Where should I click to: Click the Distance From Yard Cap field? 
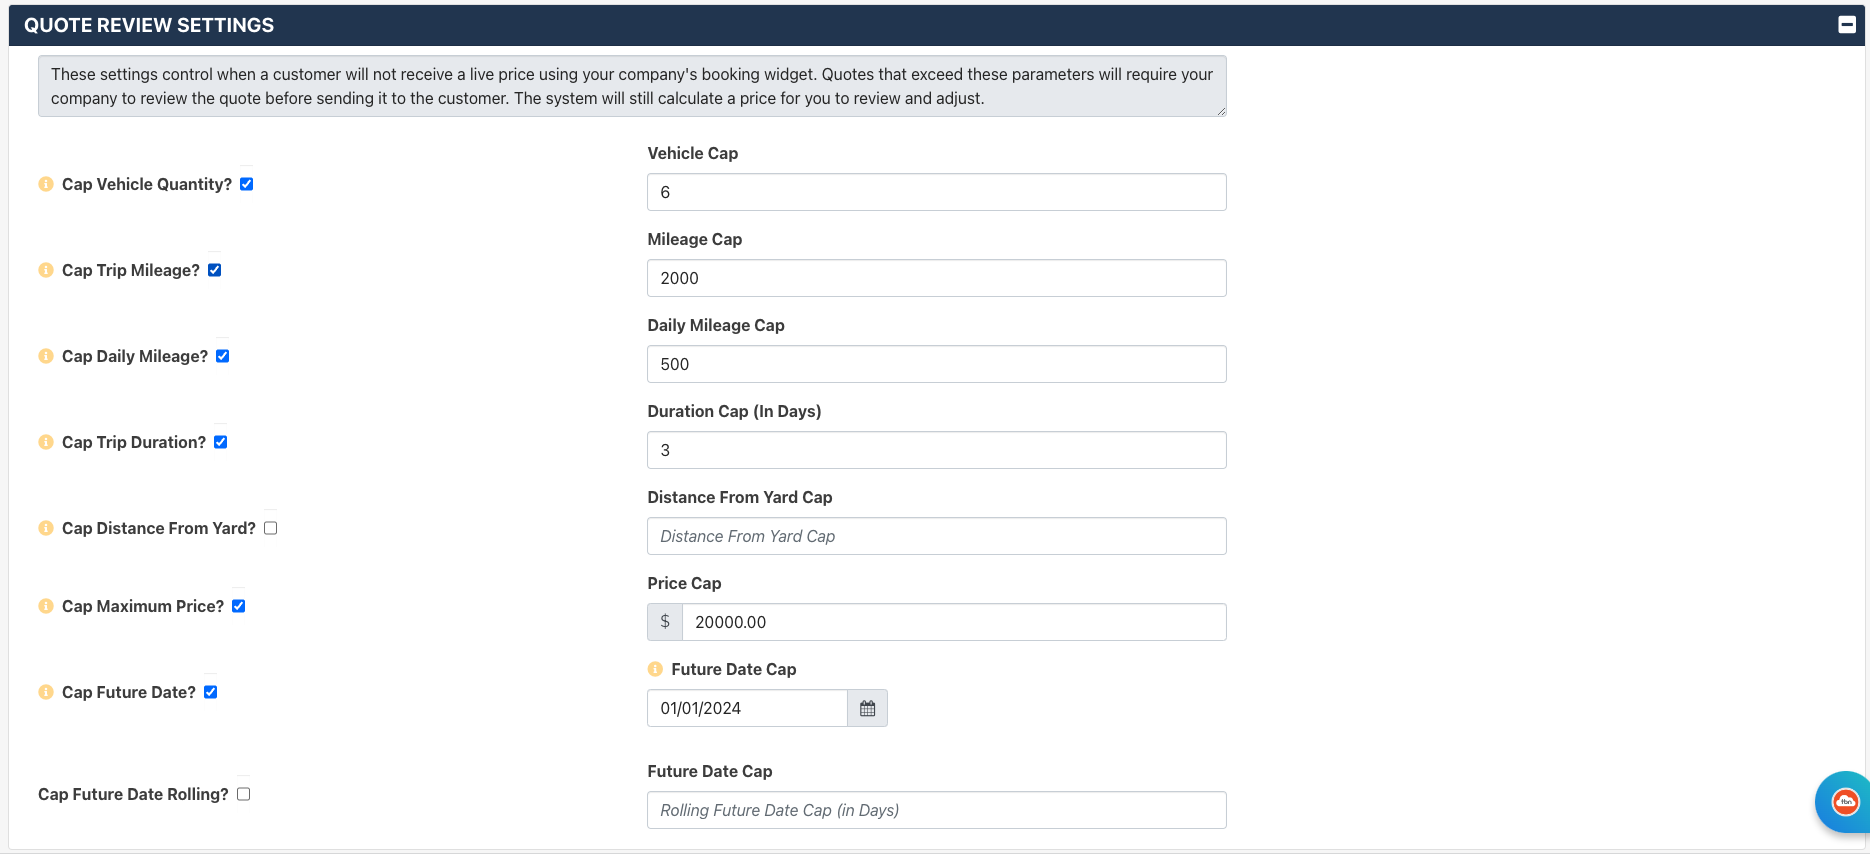[937, 536]
